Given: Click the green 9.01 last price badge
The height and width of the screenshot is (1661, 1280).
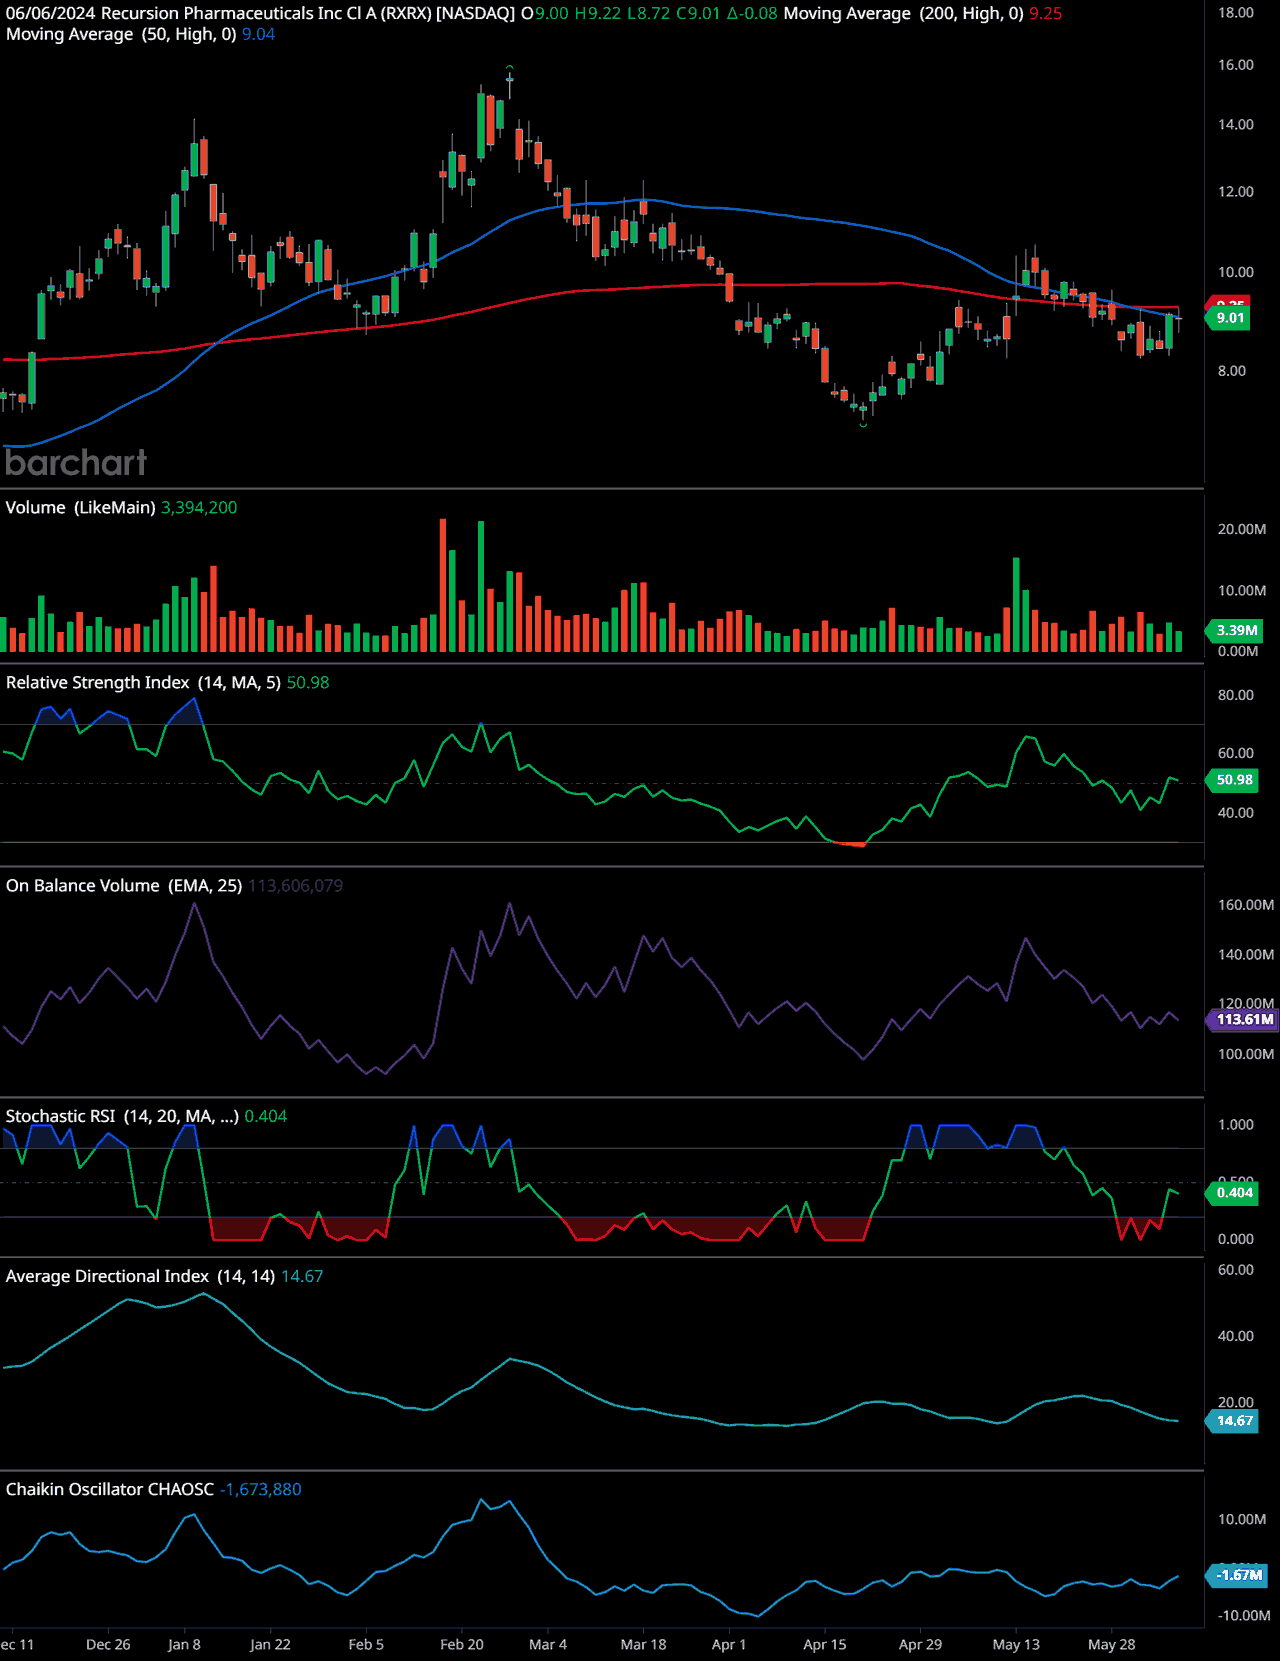Looking at the screenshot, I should coord(1230,318).
